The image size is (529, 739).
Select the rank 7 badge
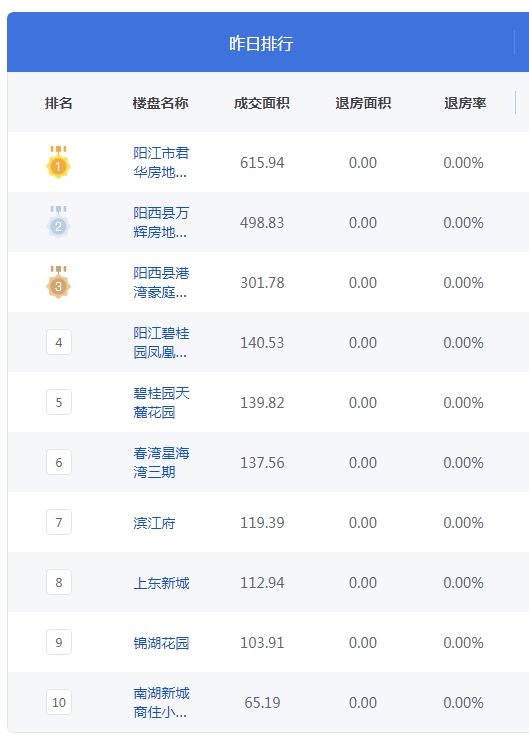[59, 522]
